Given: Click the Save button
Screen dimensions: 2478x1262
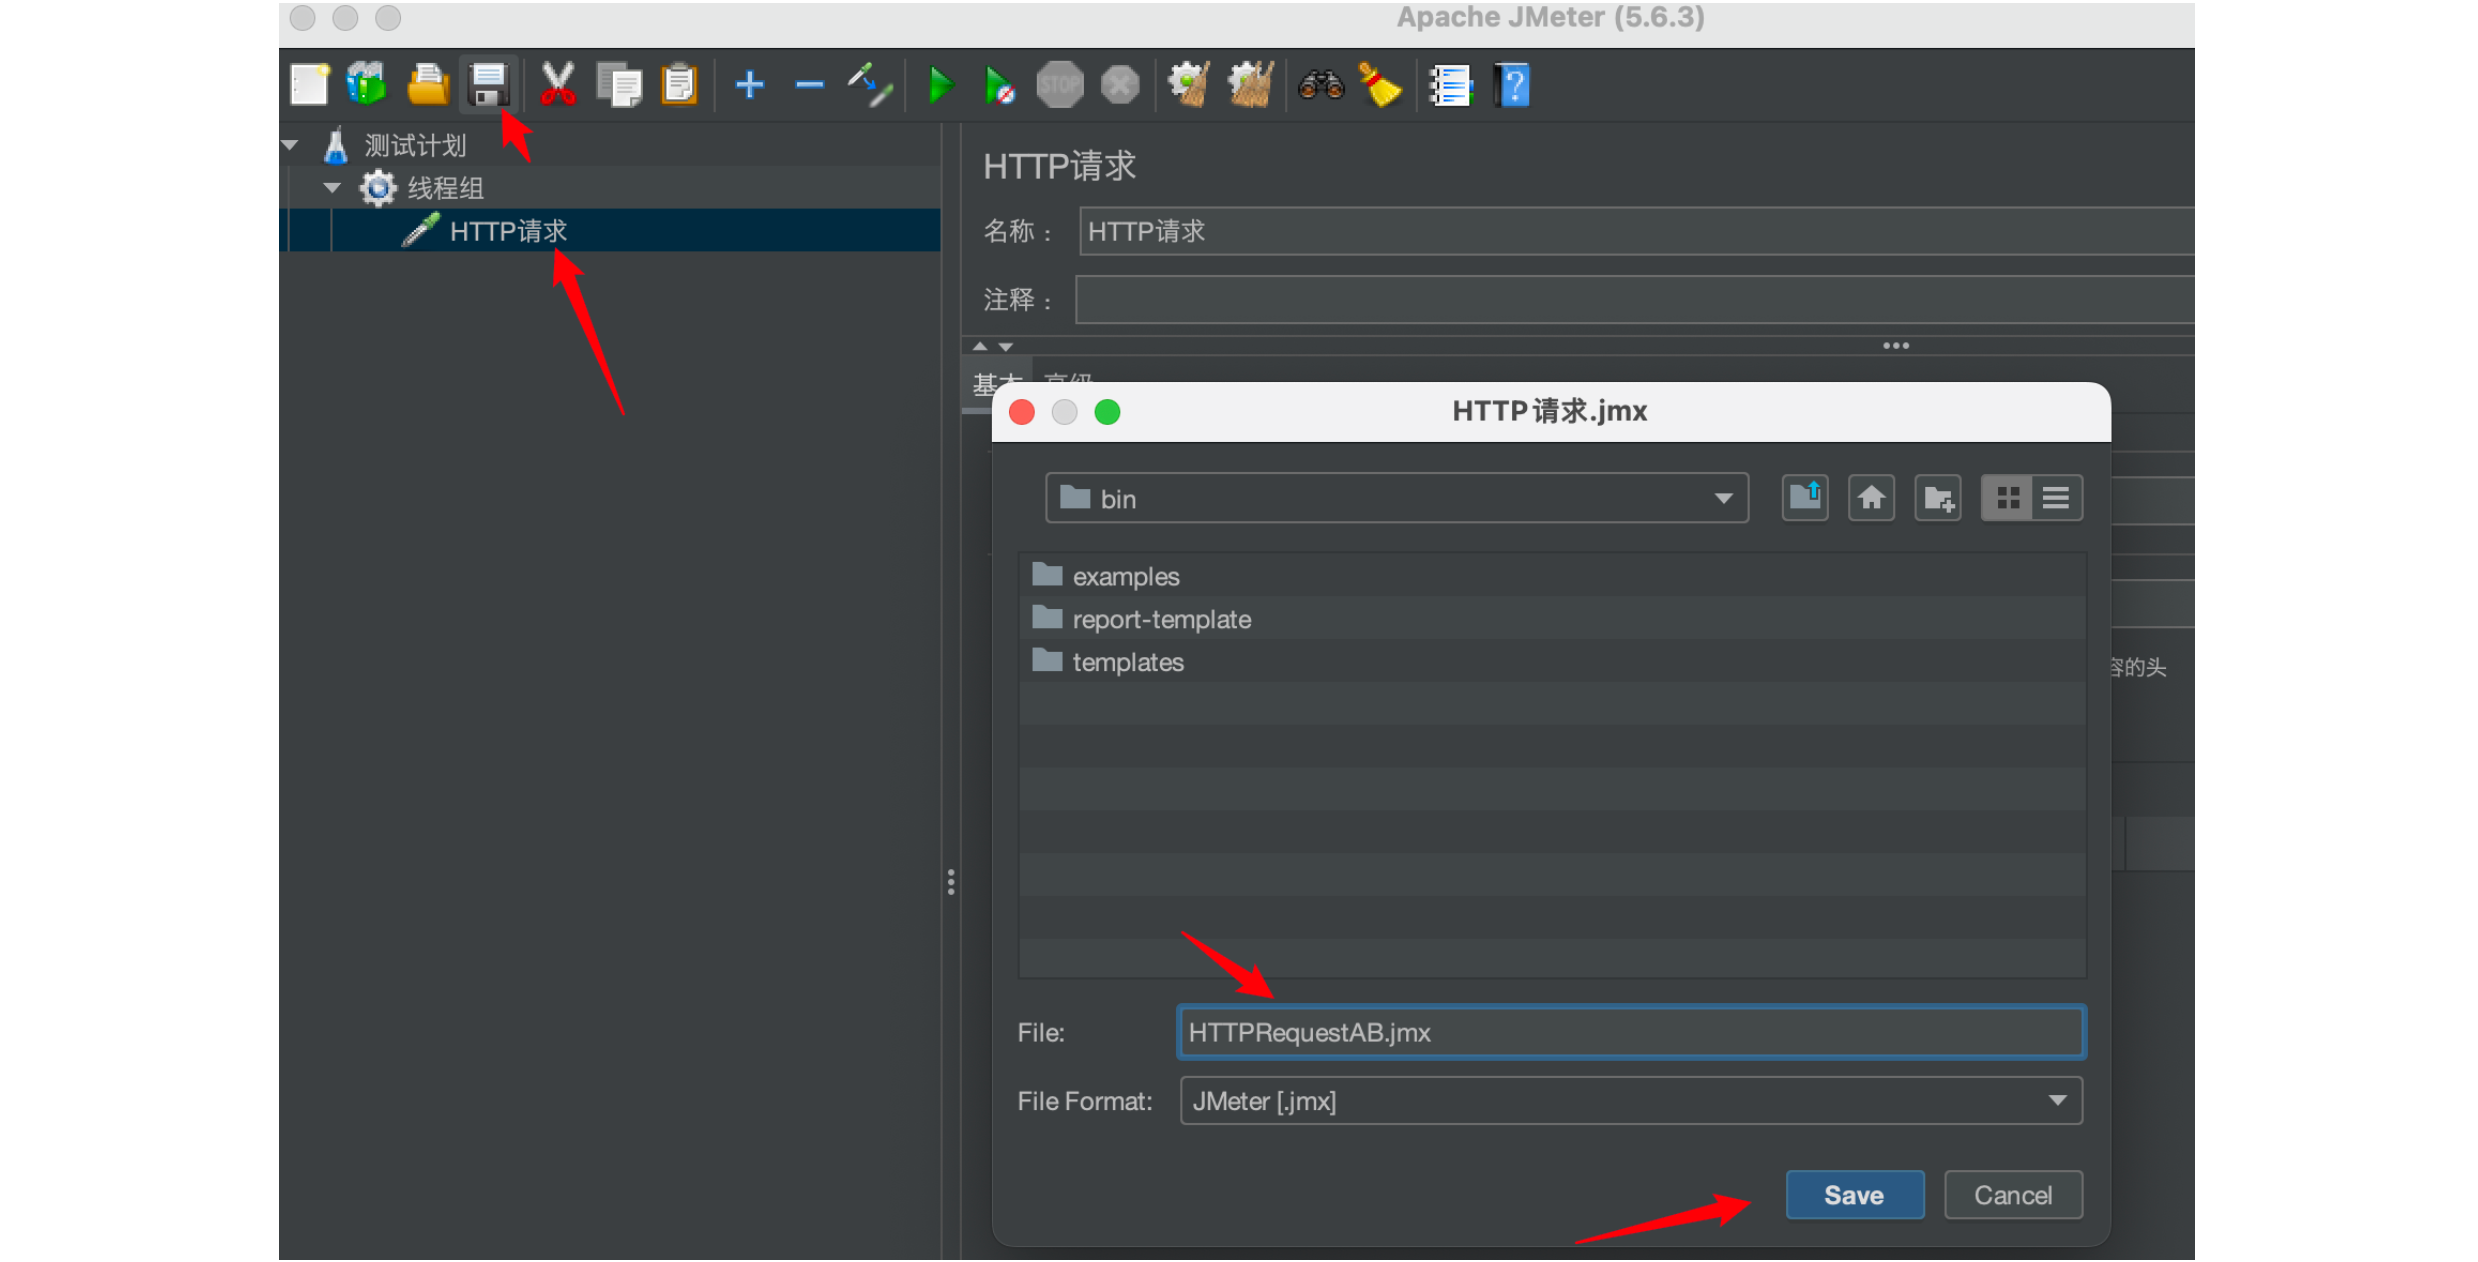Looking at the screenshot, I should coord(1854,1195).
